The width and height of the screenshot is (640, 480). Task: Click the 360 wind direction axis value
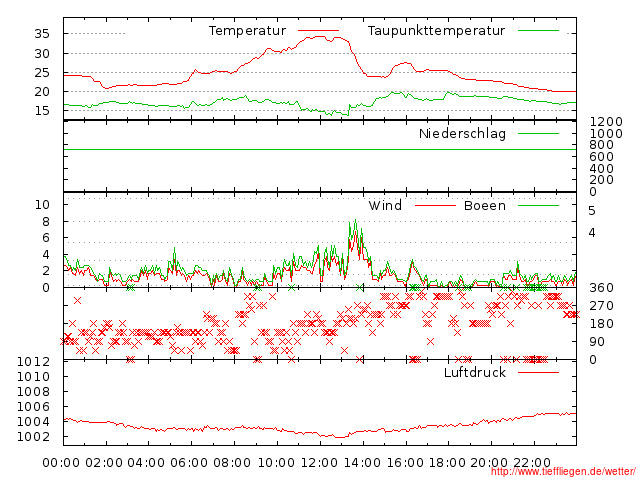(x=602, y=288)
